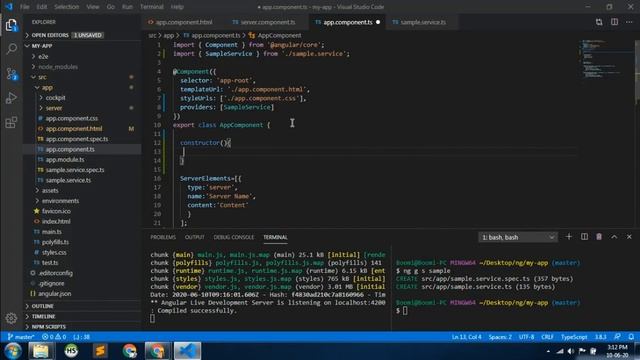Open the Help menu
This screenshot has height=360, width=640.
pyautogui.click(x=177, y=7)
